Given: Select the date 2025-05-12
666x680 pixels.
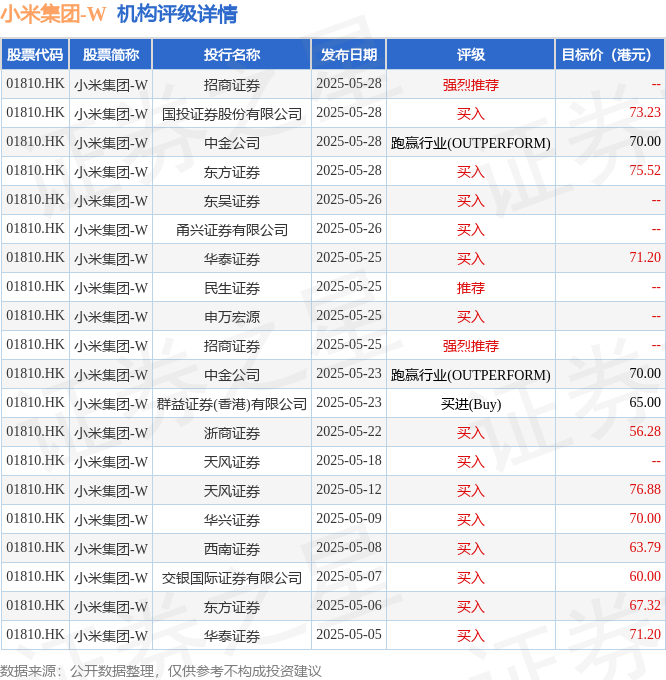Looking at the screenshot, I should [349, 490].
